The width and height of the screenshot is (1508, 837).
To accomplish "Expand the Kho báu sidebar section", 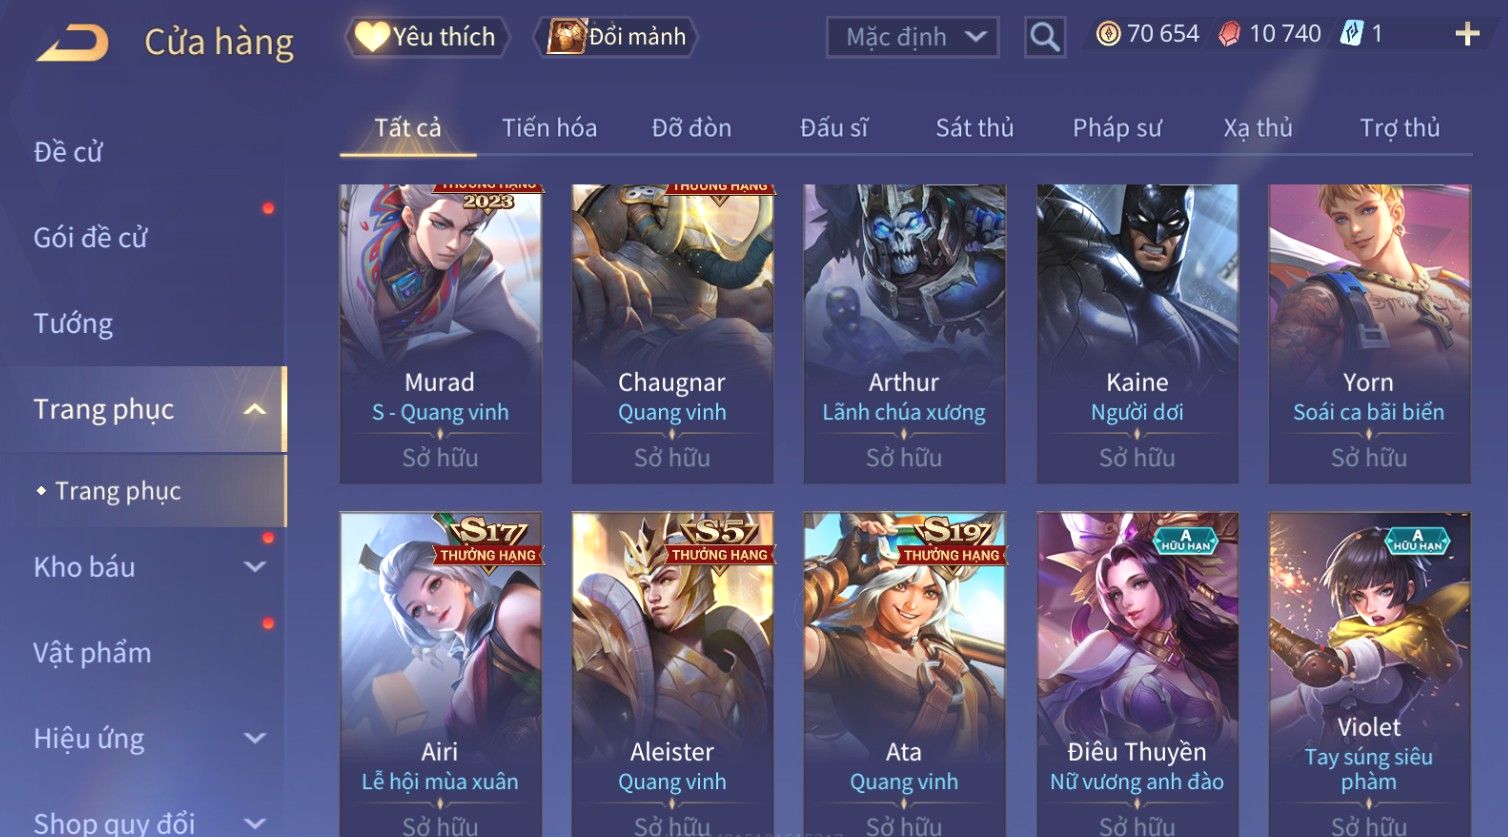I will [x=255, y=567].
